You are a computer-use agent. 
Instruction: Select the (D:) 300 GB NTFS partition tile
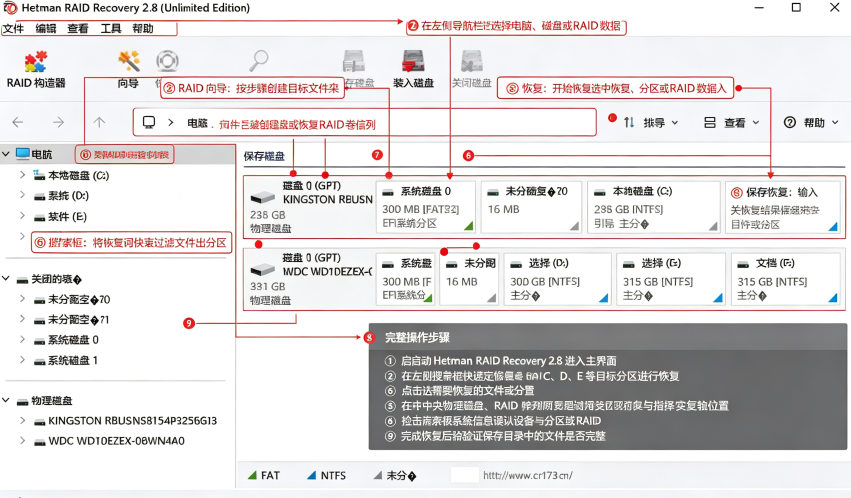pyautogui.click(x=557, y=279)
